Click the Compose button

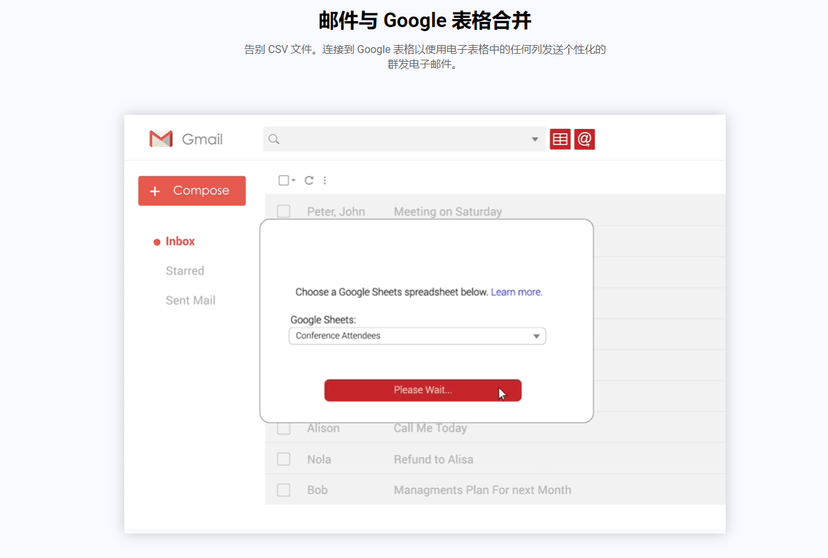click(x=192, y=191)
